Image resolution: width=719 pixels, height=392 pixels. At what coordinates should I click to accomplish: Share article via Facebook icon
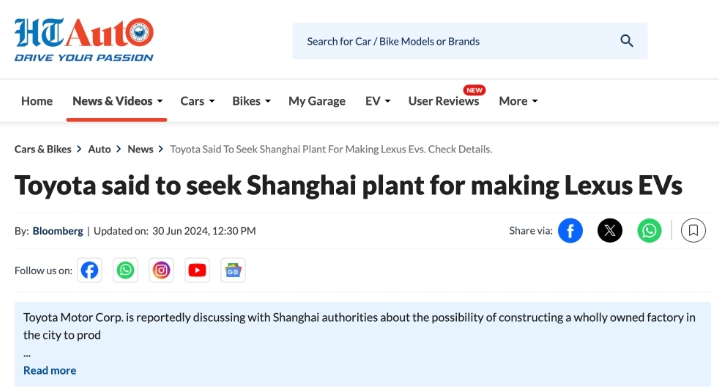coord(570,231)
